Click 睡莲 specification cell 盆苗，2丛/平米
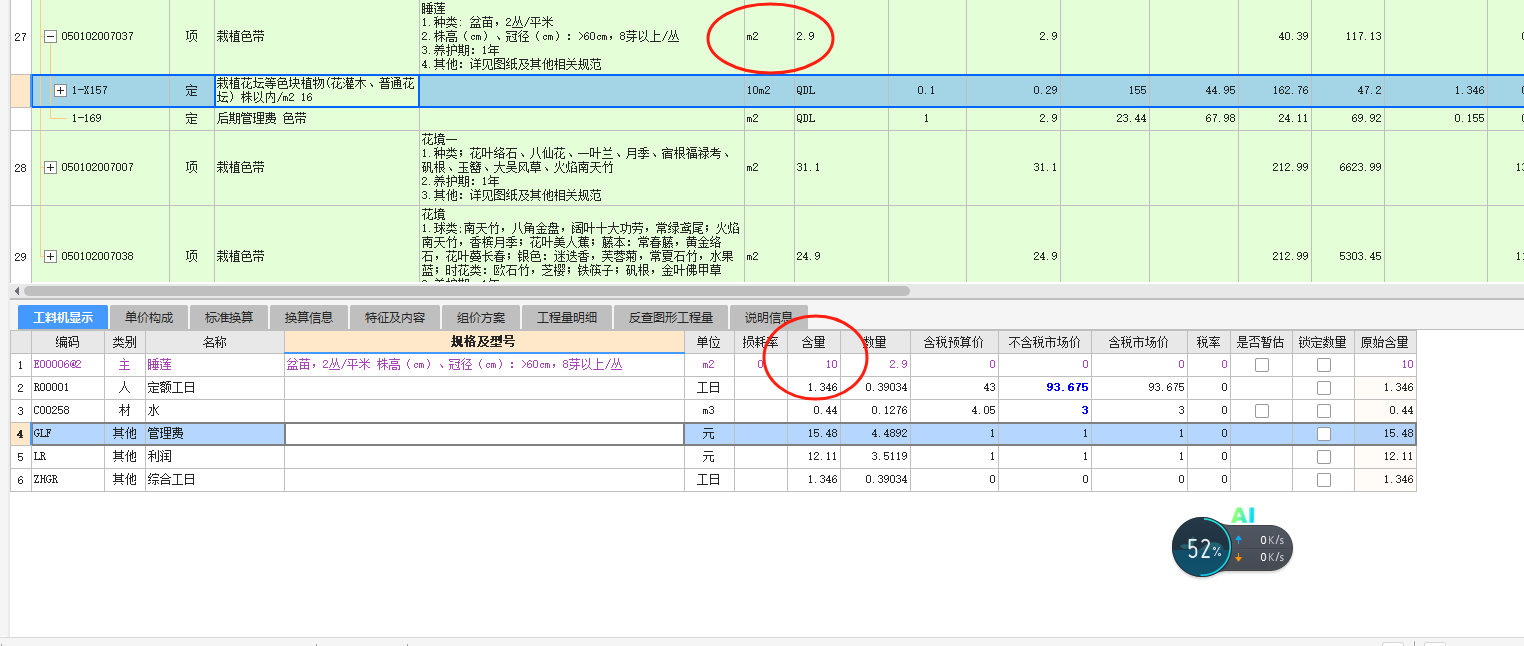The width and height of the screenshot is (1524, 646). [x=485, y=365]
